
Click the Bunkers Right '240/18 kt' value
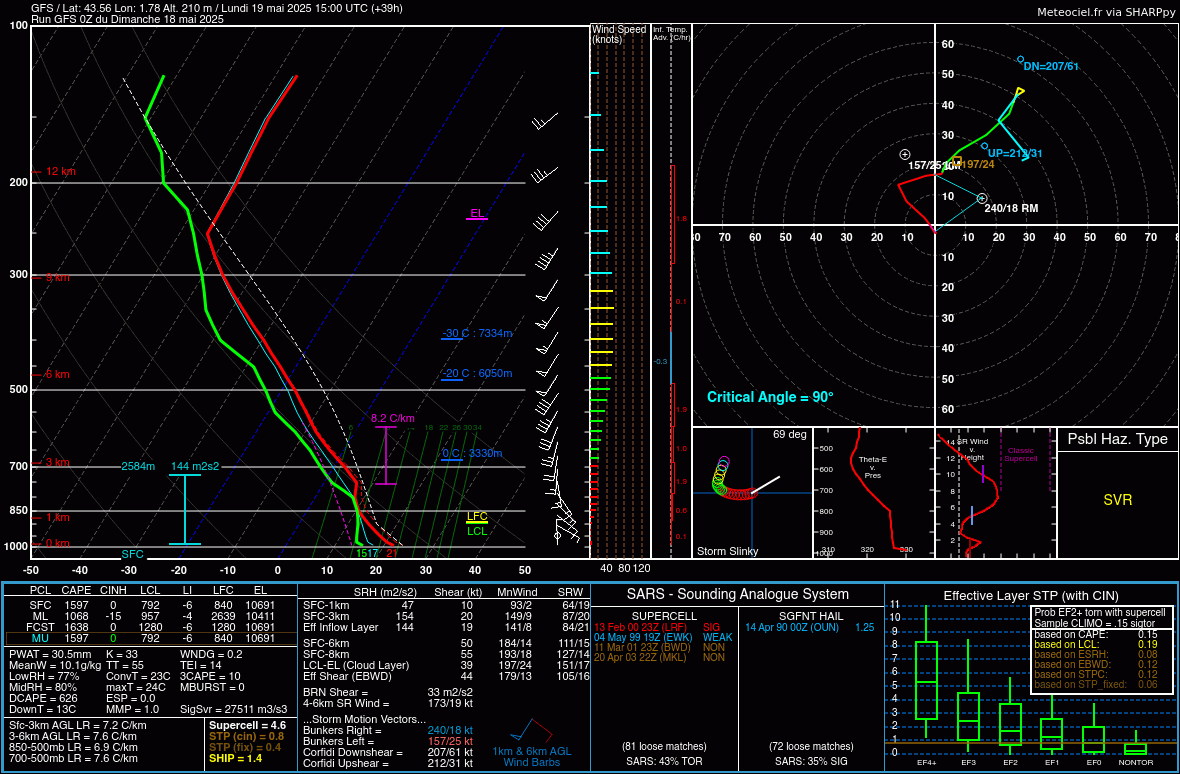pos(450,730)
